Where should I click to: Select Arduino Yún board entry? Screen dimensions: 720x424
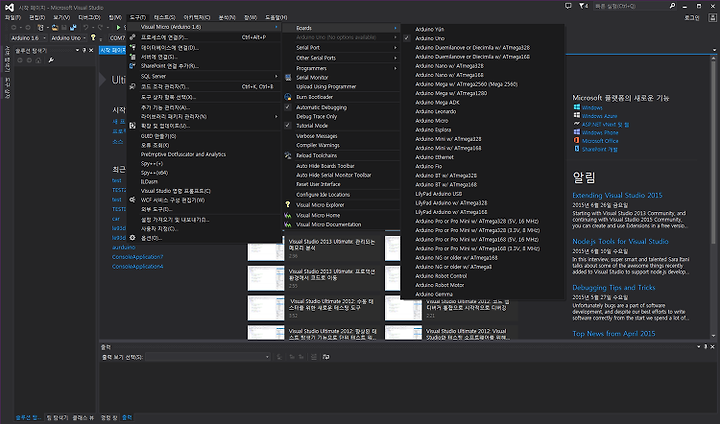[482, 29]
